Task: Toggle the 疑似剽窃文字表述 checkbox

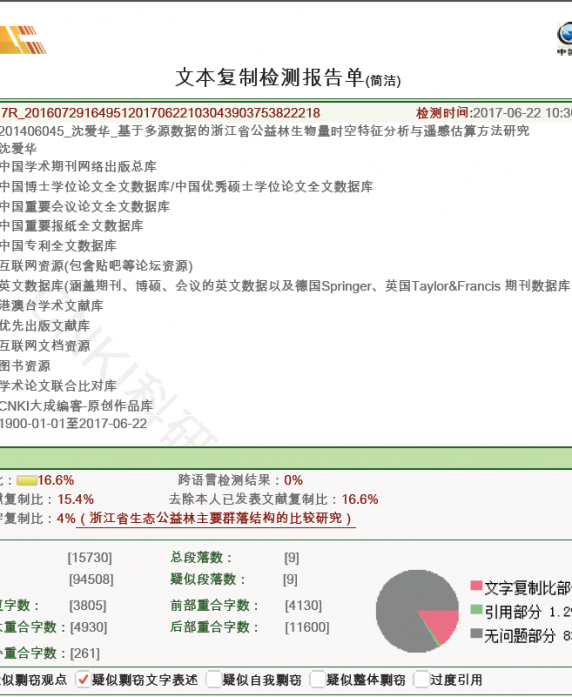Action: click(83, 680)
